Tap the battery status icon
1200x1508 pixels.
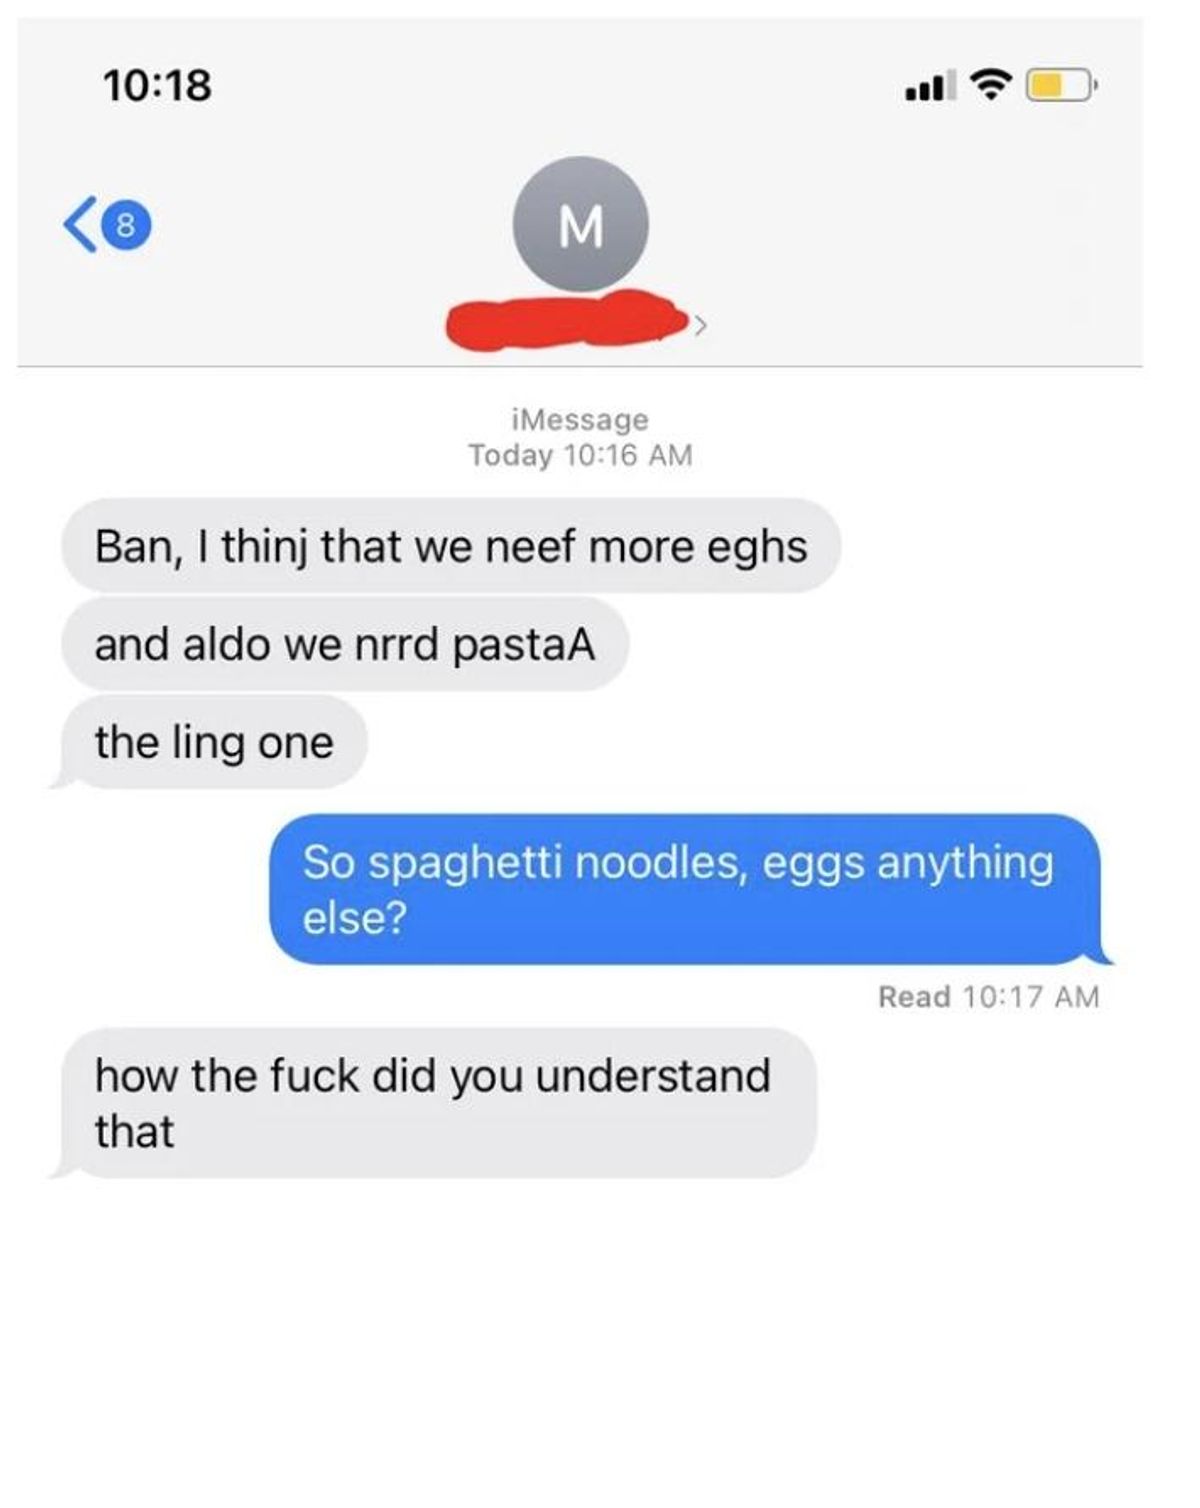click(1061, 86)
